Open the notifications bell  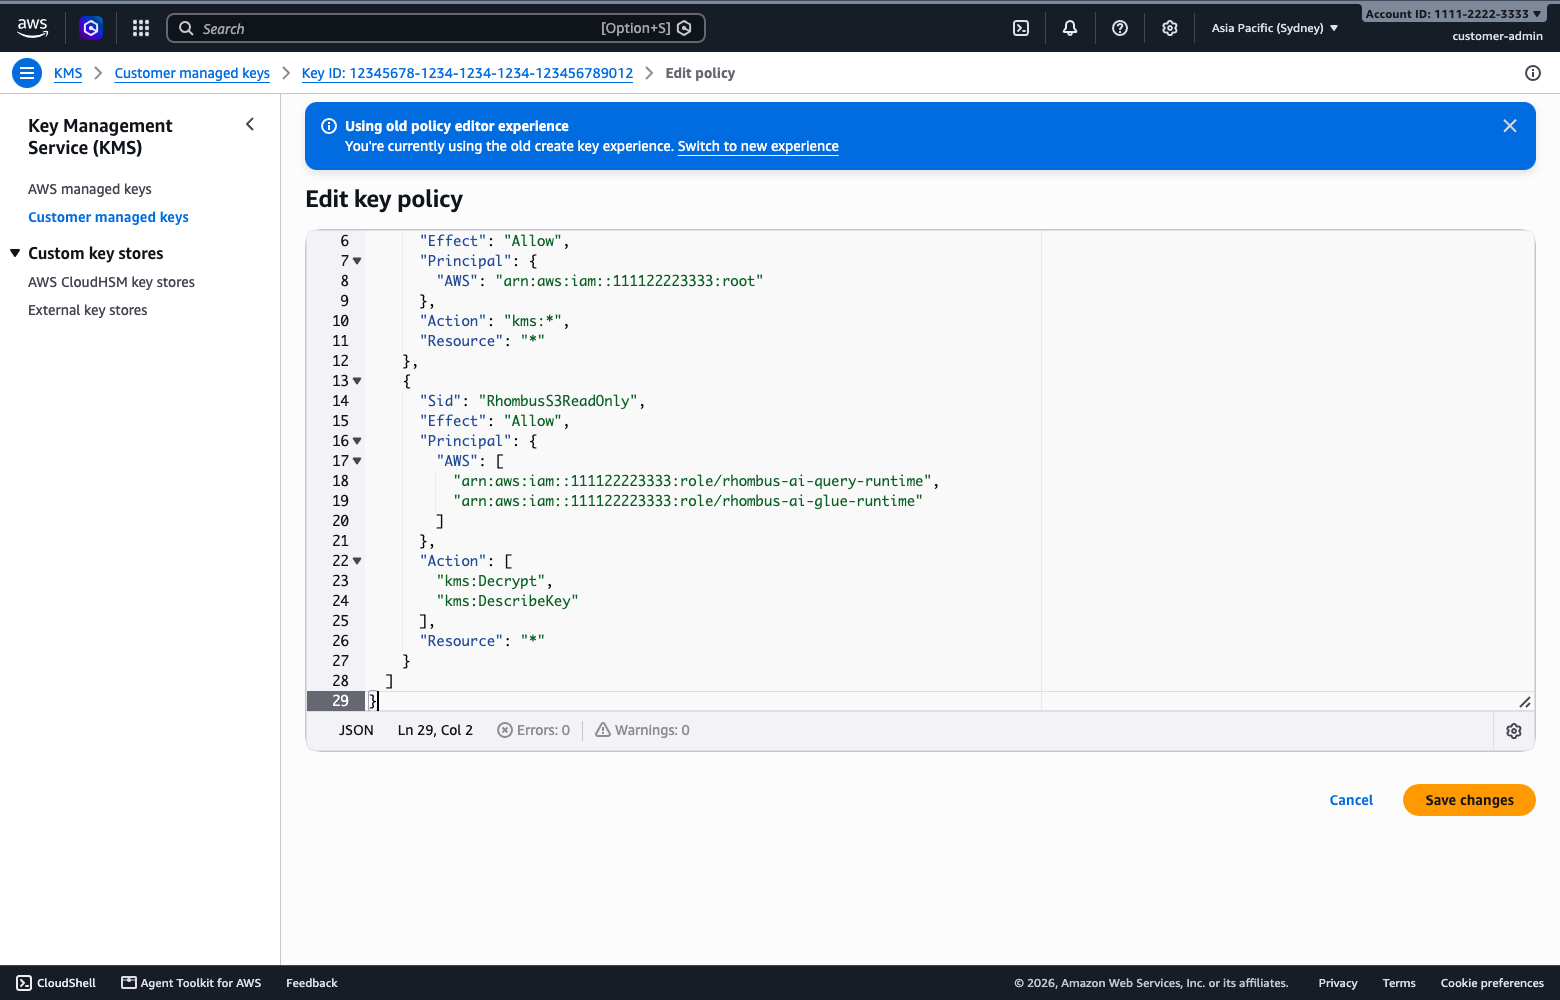coord(1070,28)
